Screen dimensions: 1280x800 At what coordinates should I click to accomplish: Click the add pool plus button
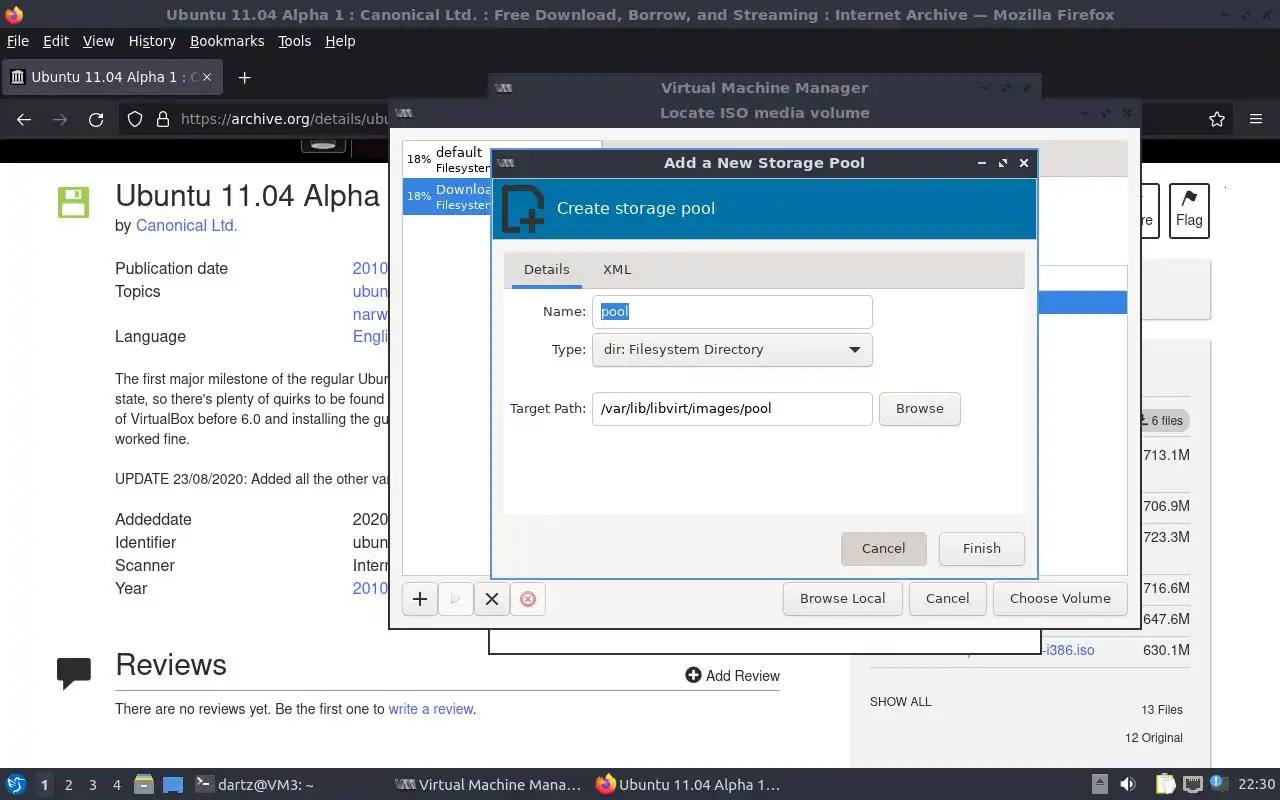[420, 599]
